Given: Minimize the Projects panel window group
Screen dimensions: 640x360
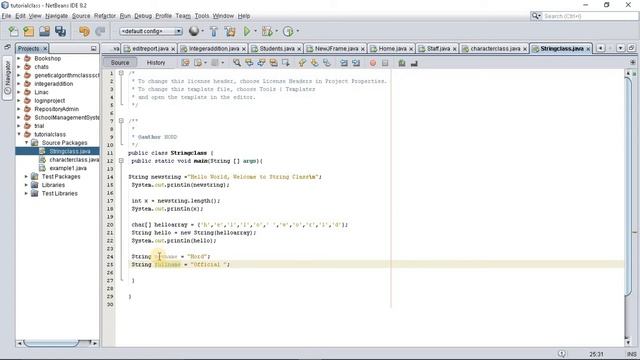Looking at the screenshot, I should click(x=93, y=49).
